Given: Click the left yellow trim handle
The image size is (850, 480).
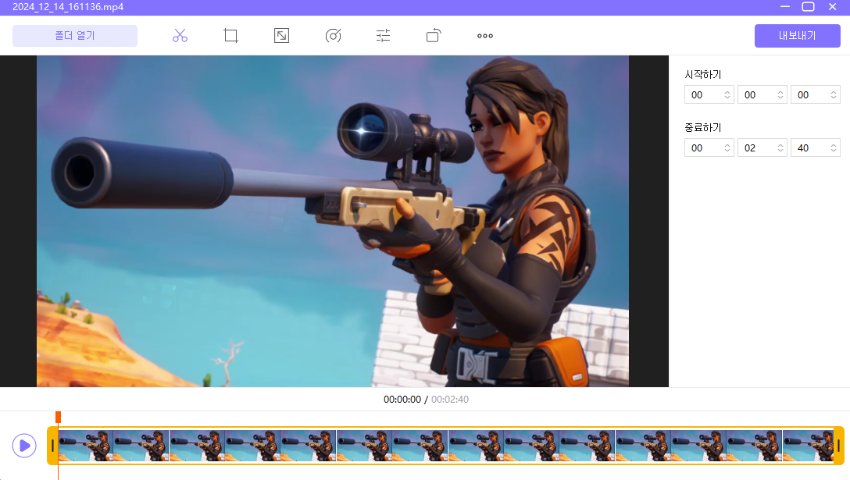Looking at the screenshot, I should [53, 446].
